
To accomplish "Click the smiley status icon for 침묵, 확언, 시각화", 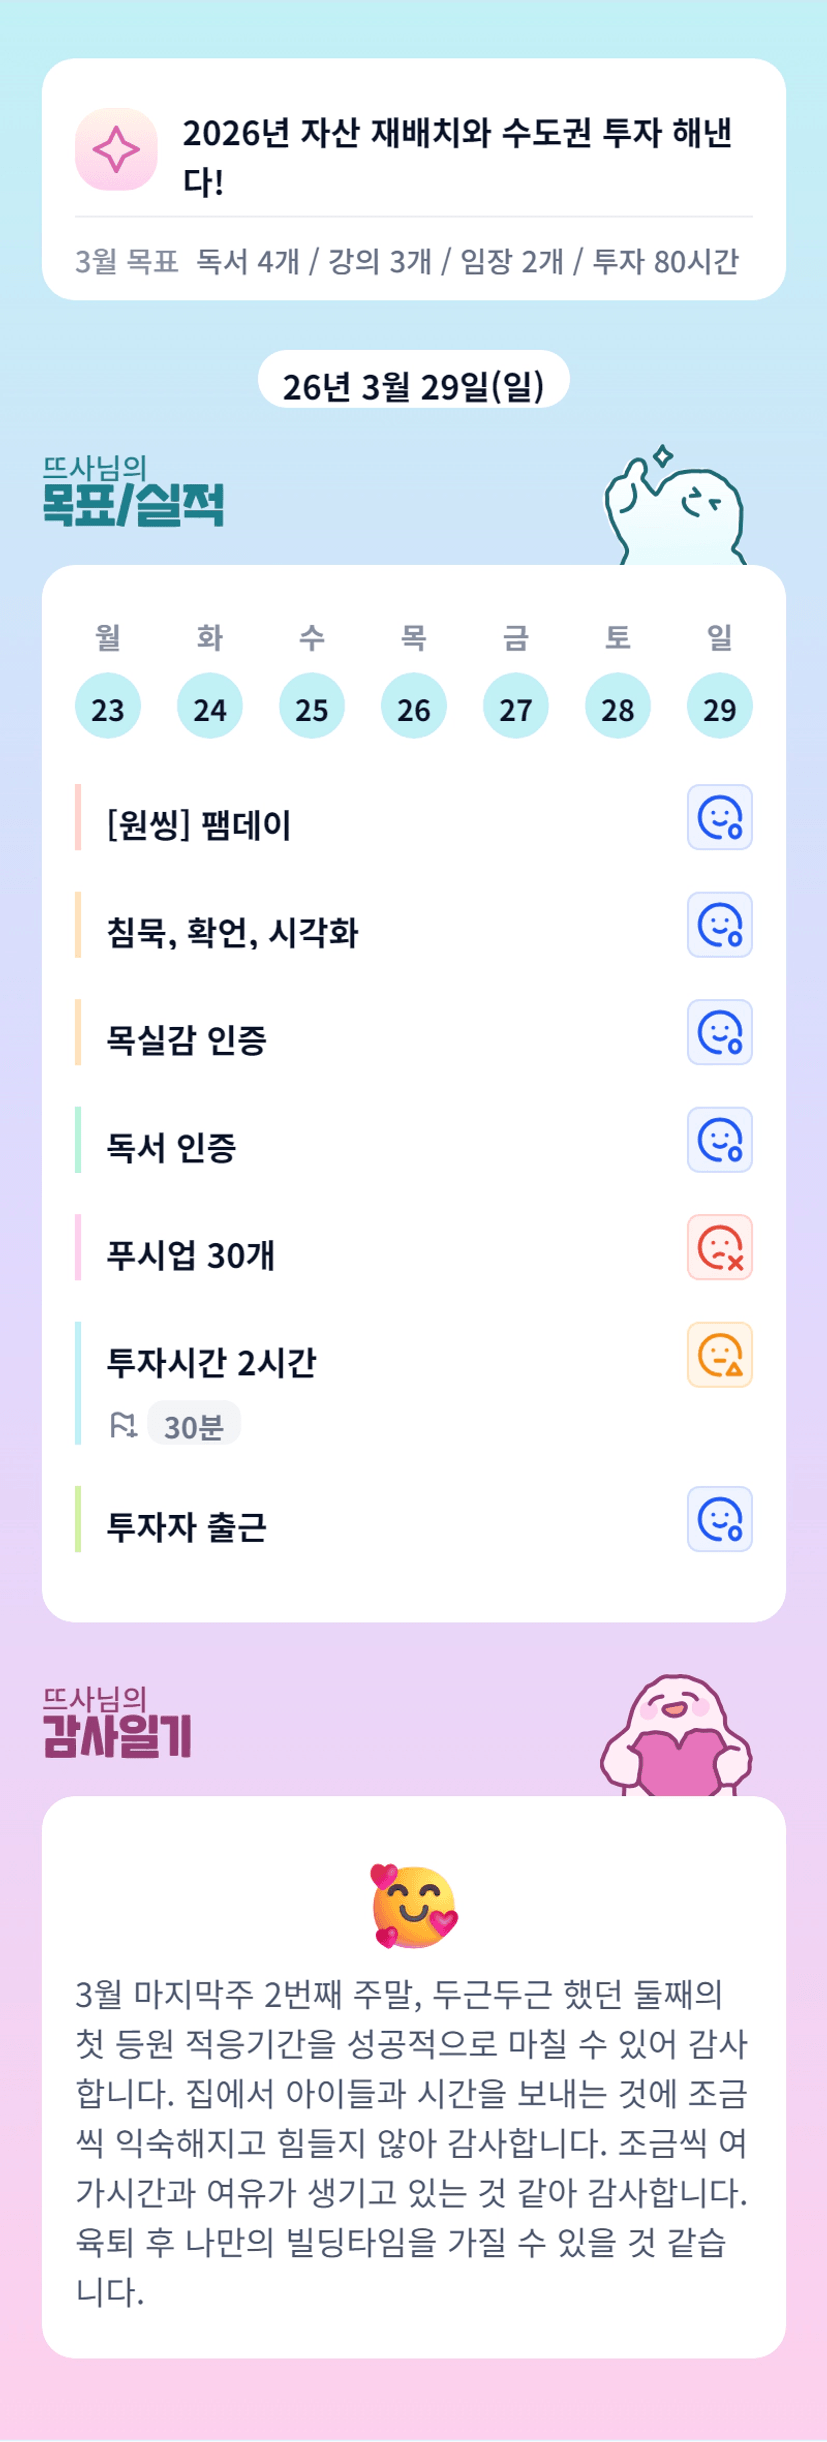I will tap(719, 925).
